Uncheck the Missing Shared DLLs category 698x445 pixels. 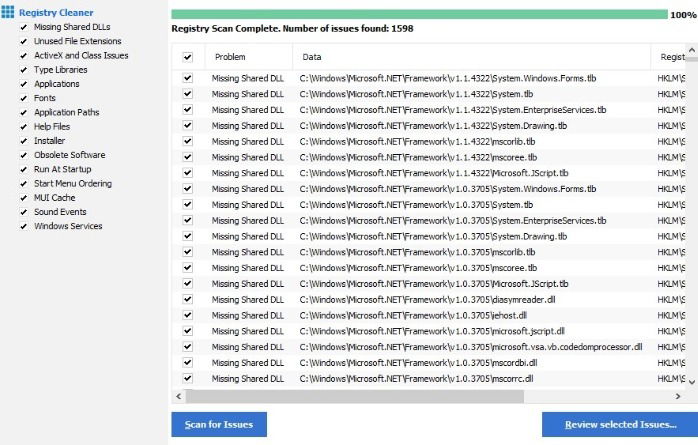[x=24, y=27]
